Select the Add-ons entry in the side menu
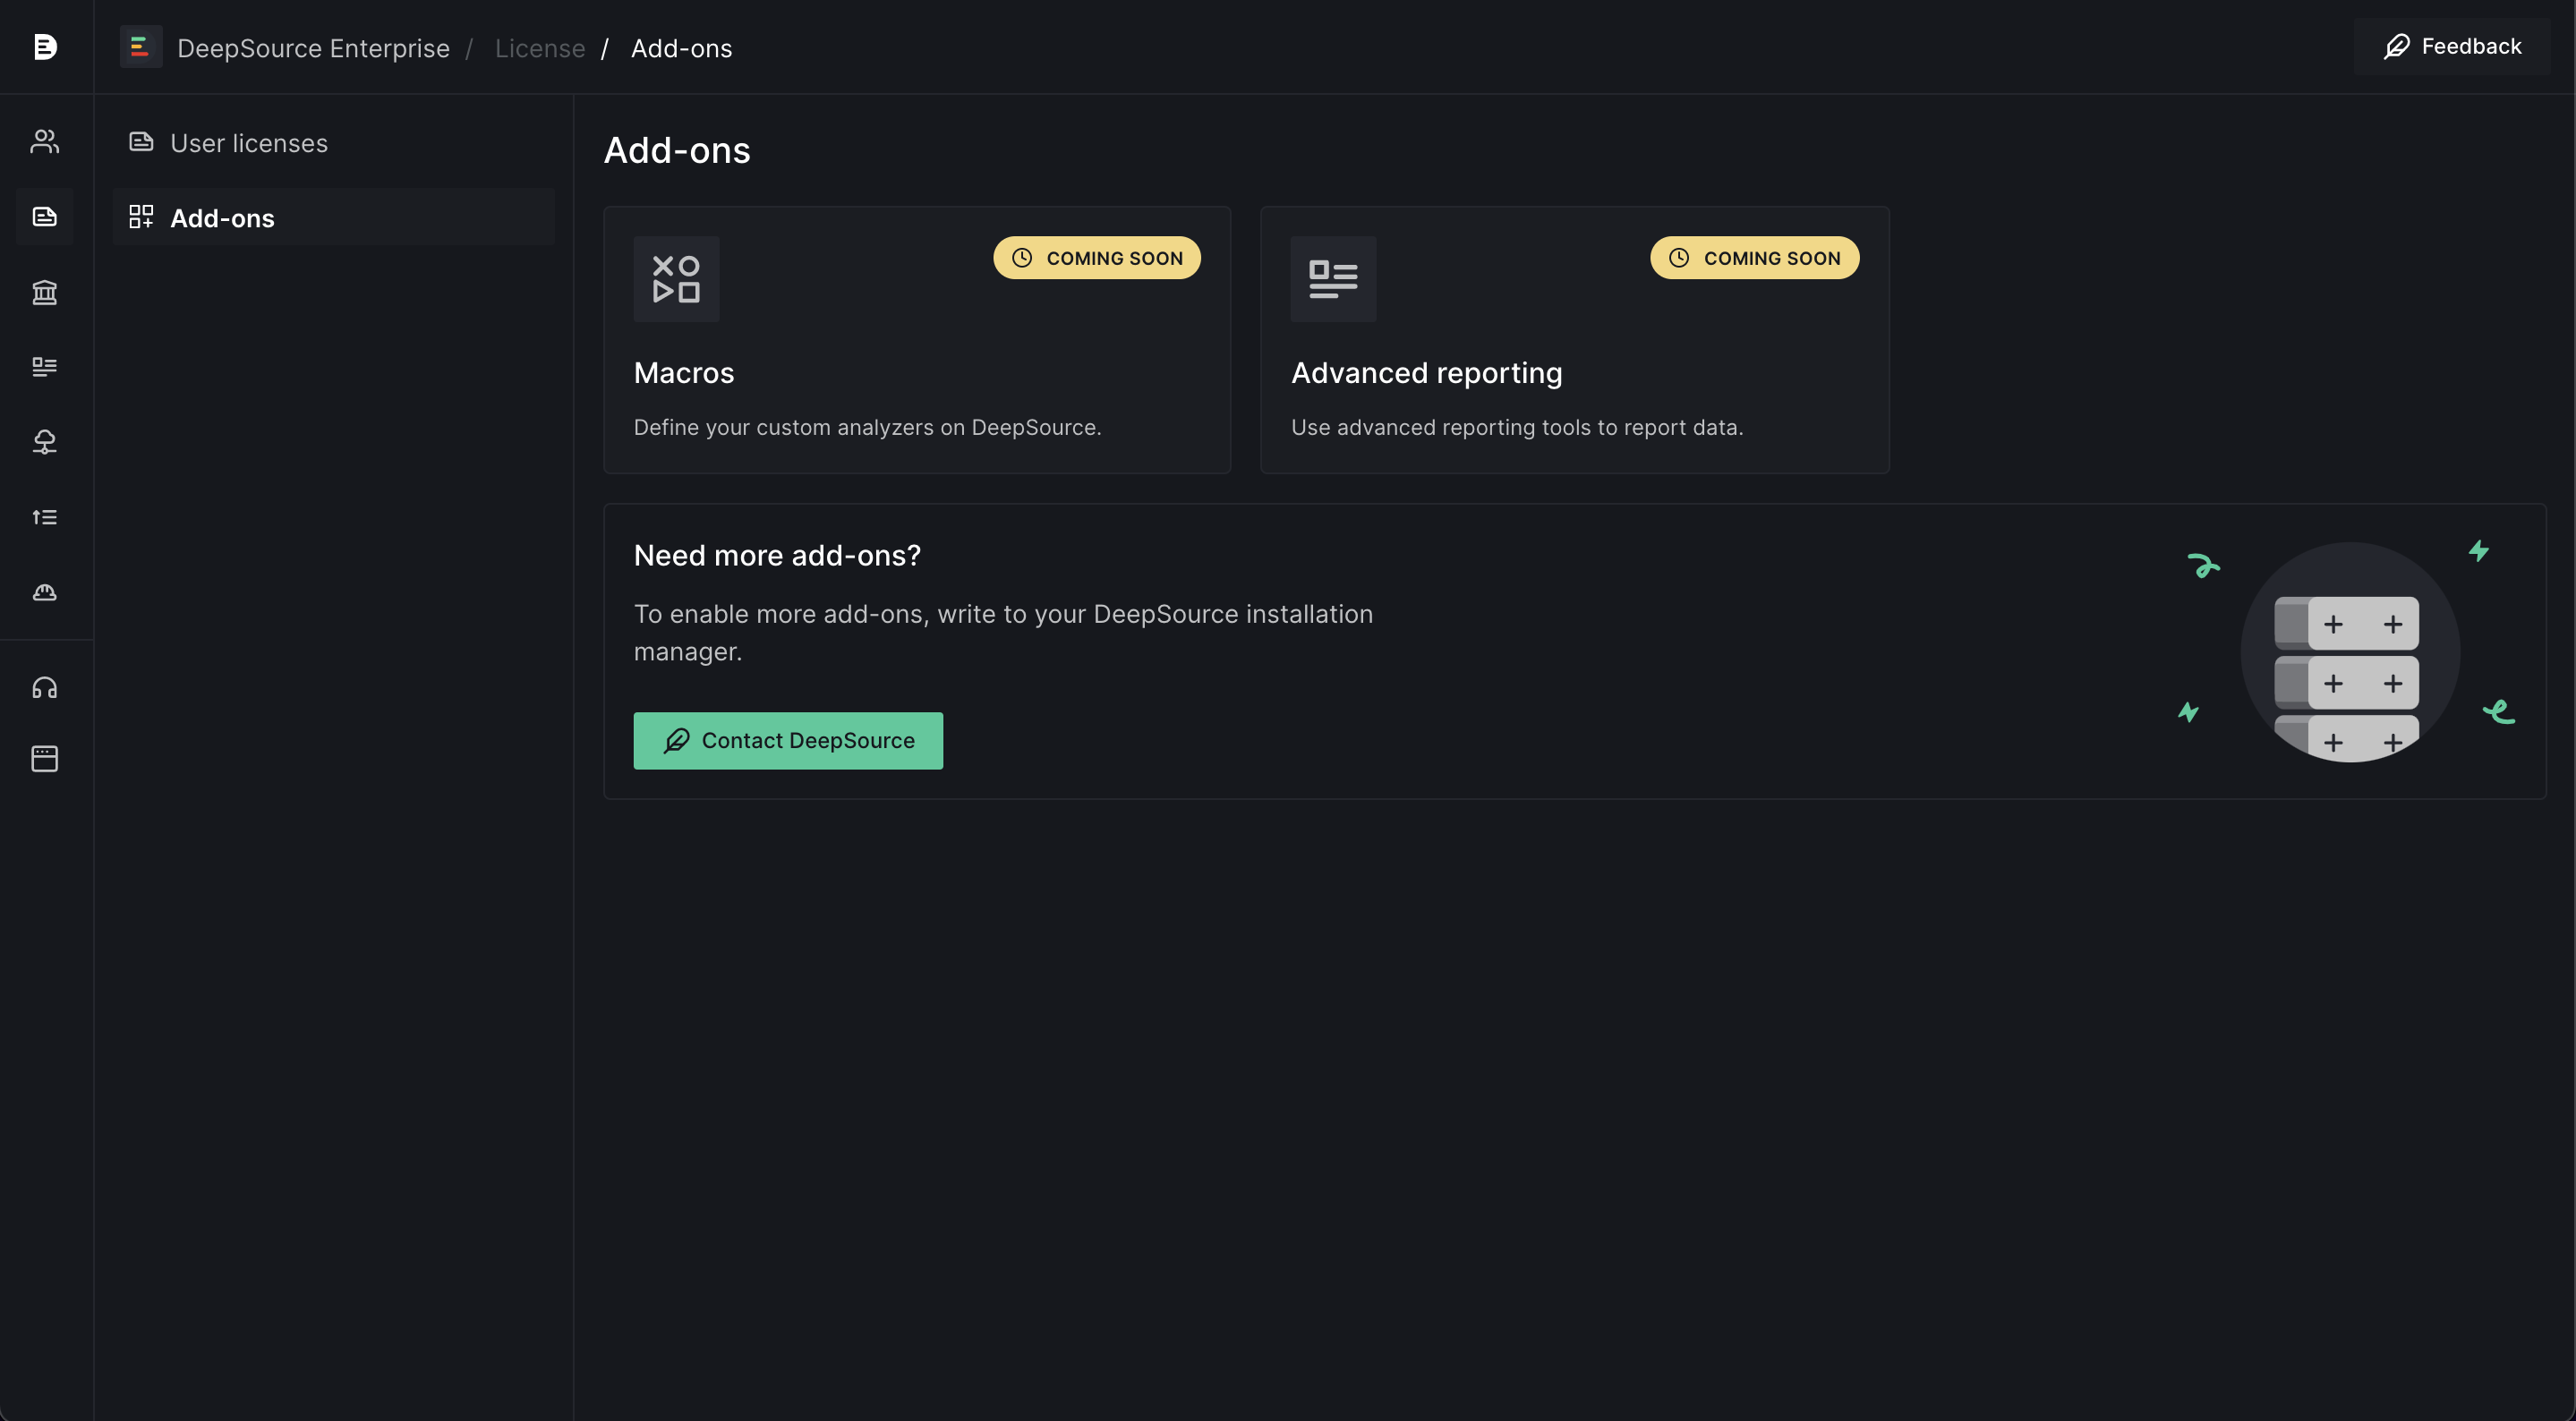2576x1421 pixels. pos(222,218)
